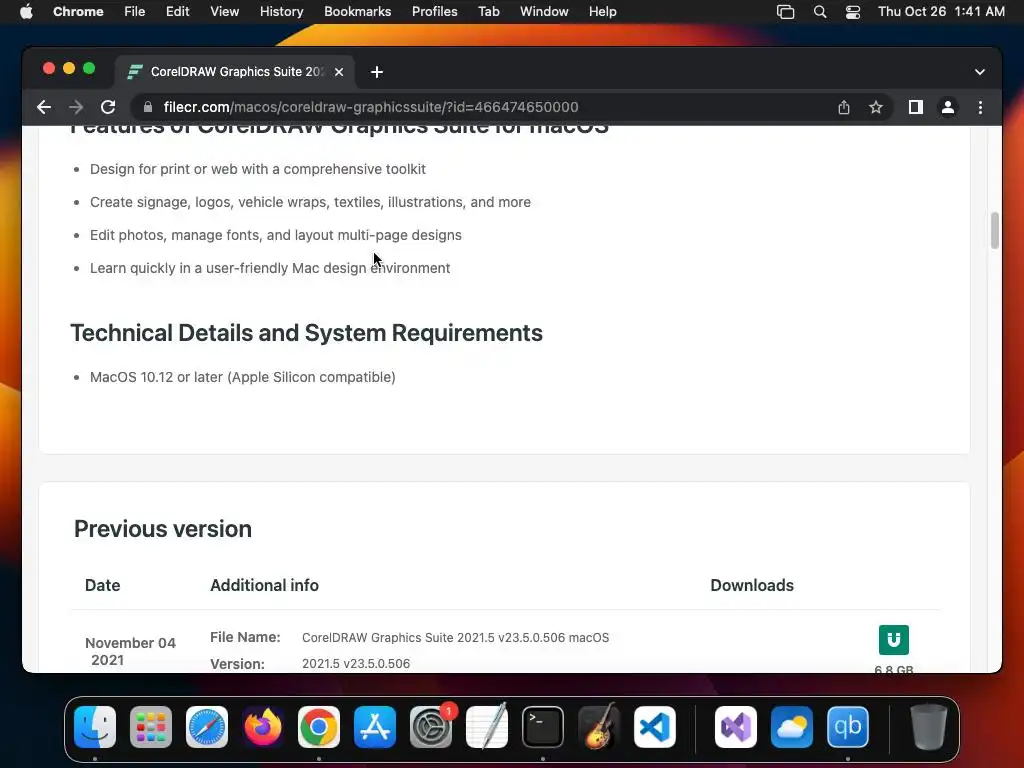This screenshot has width=1024, height=768.
Task: Open the Bookmarks menu
Action: pyautogui.click(x=357, y=12)
